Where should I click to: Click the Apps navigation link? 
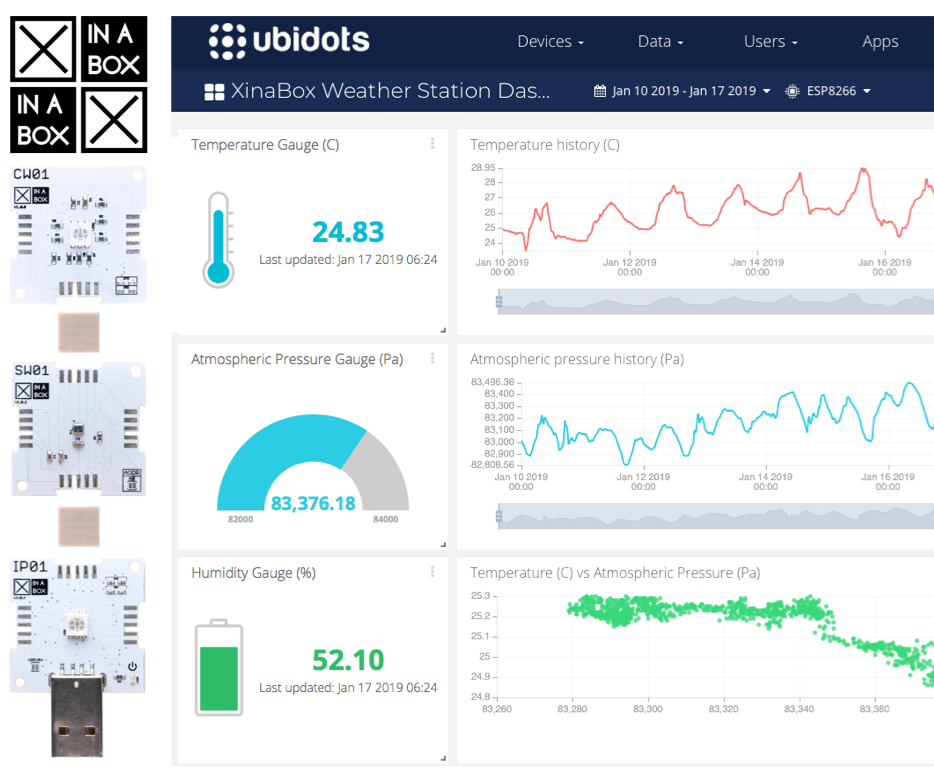pos(880,41)
